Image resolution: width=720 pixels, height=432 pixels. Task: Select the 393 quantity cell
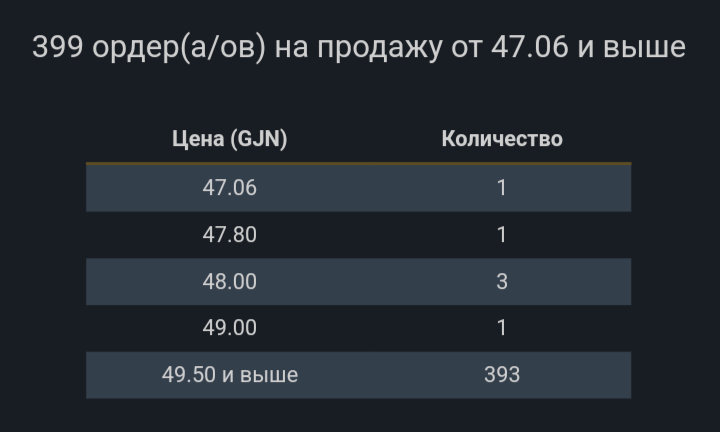[502, 375]
